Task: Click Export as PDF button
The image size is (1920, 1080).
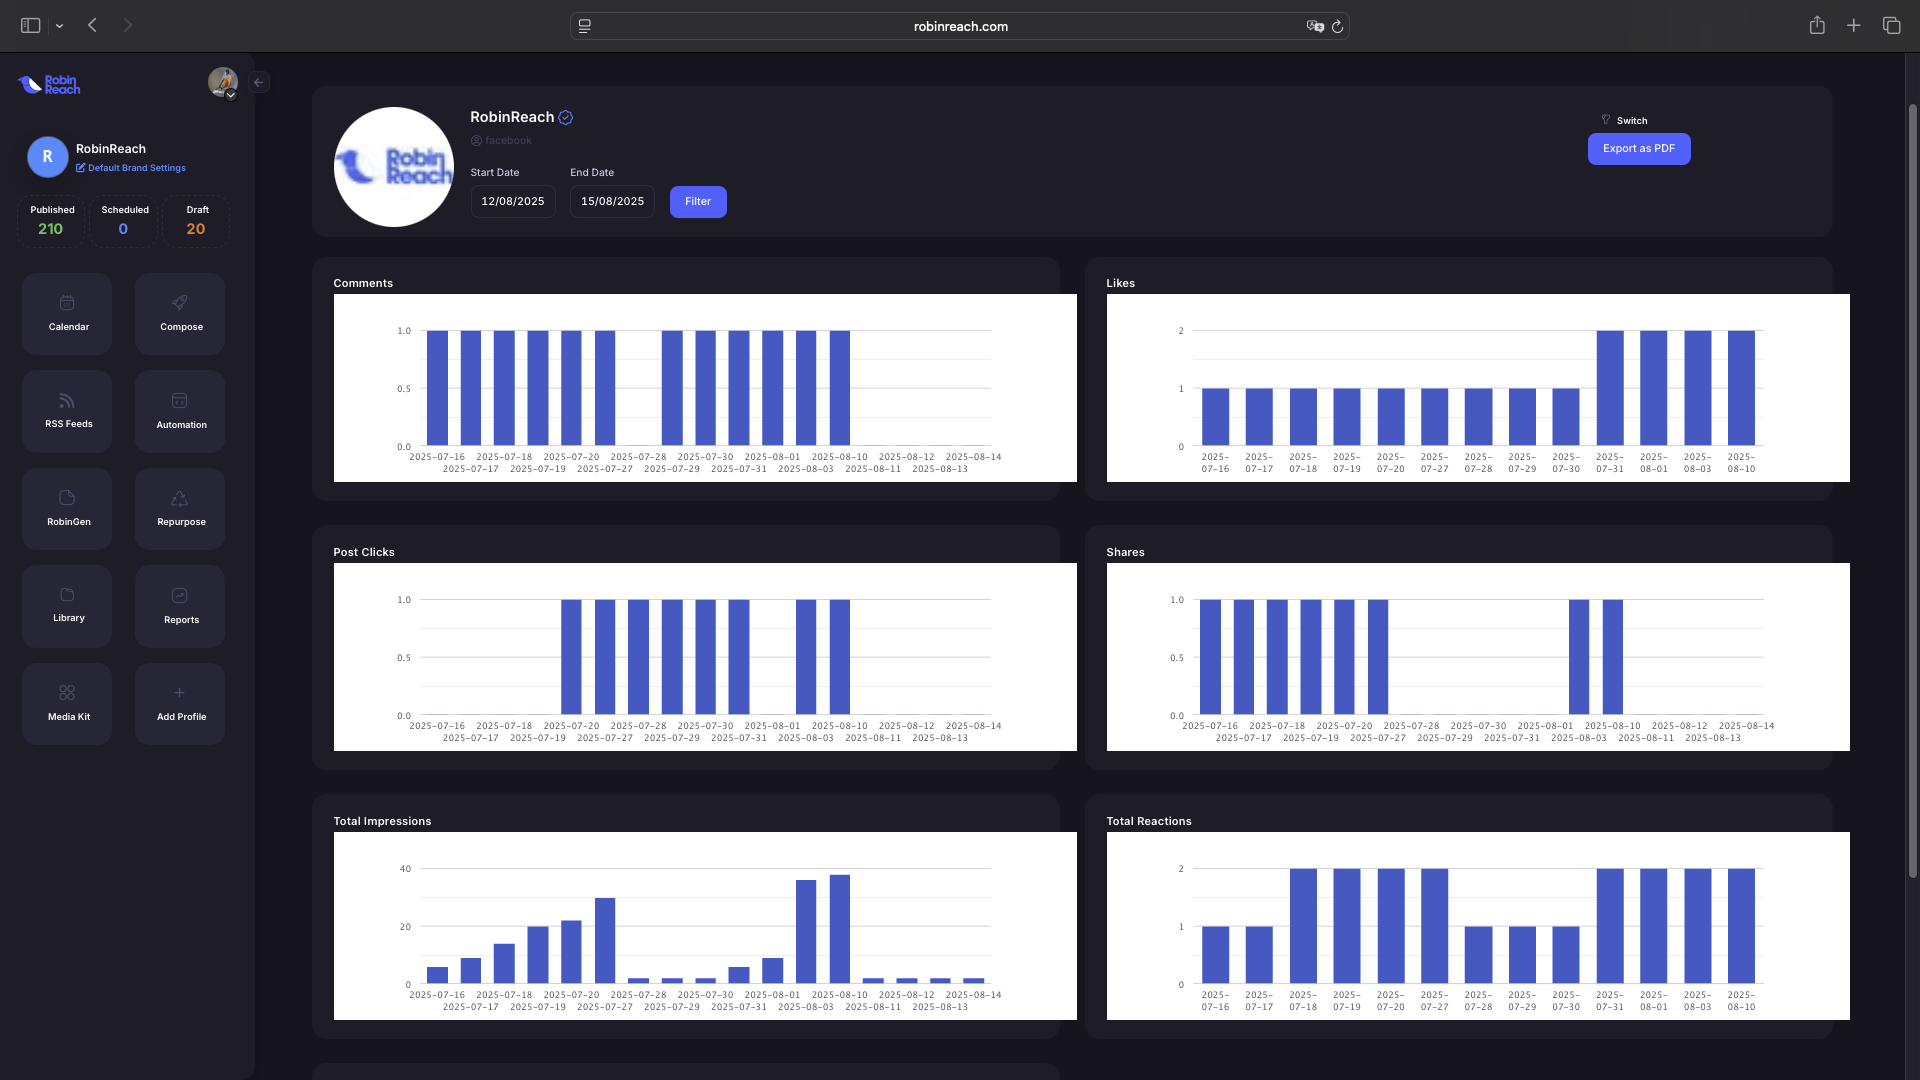Action: click(1638, 149)
